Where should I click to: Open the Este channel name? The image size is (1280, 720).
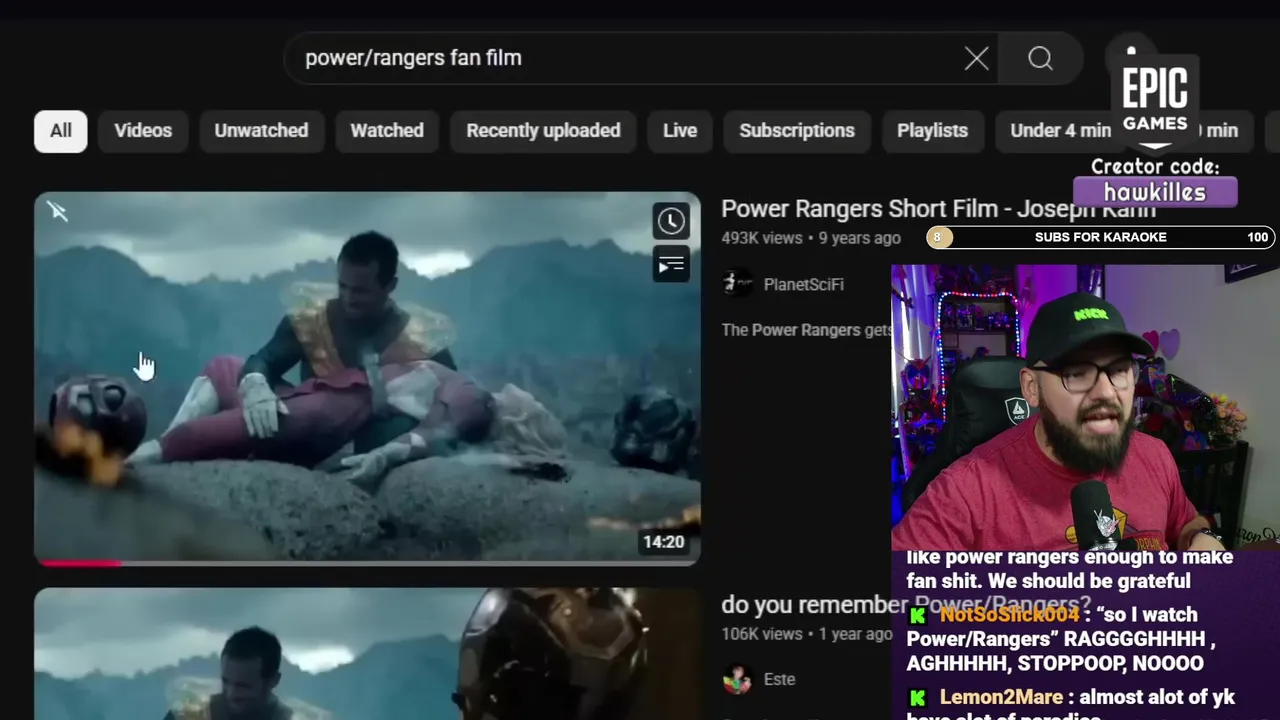point(779,679)
